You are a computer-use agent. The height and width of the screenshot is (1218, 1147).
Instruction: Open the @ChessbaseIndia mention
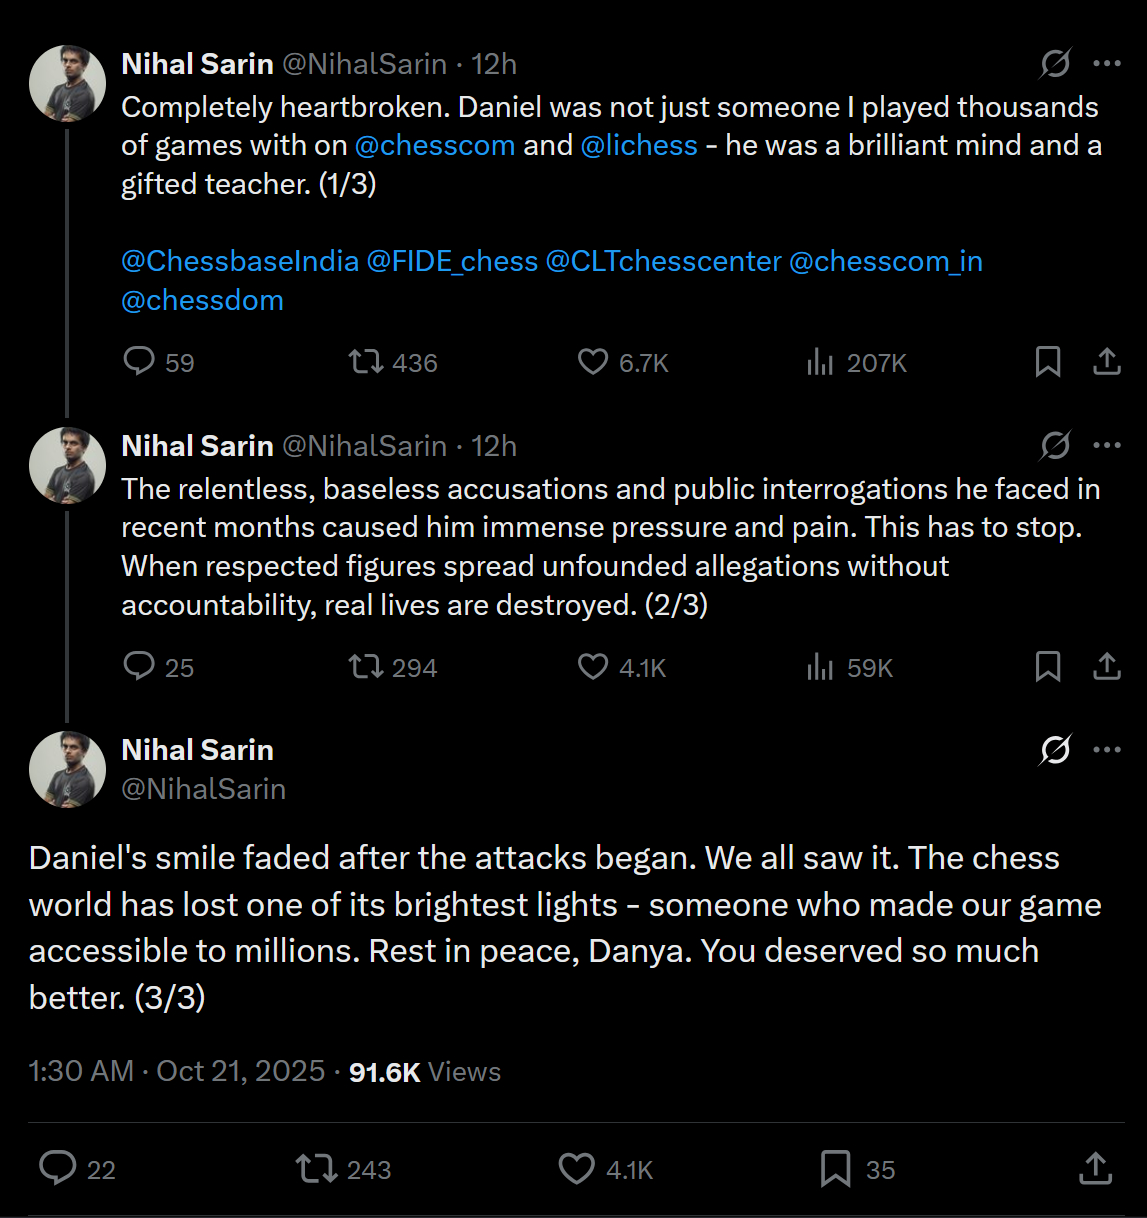(x=240, y=262)
